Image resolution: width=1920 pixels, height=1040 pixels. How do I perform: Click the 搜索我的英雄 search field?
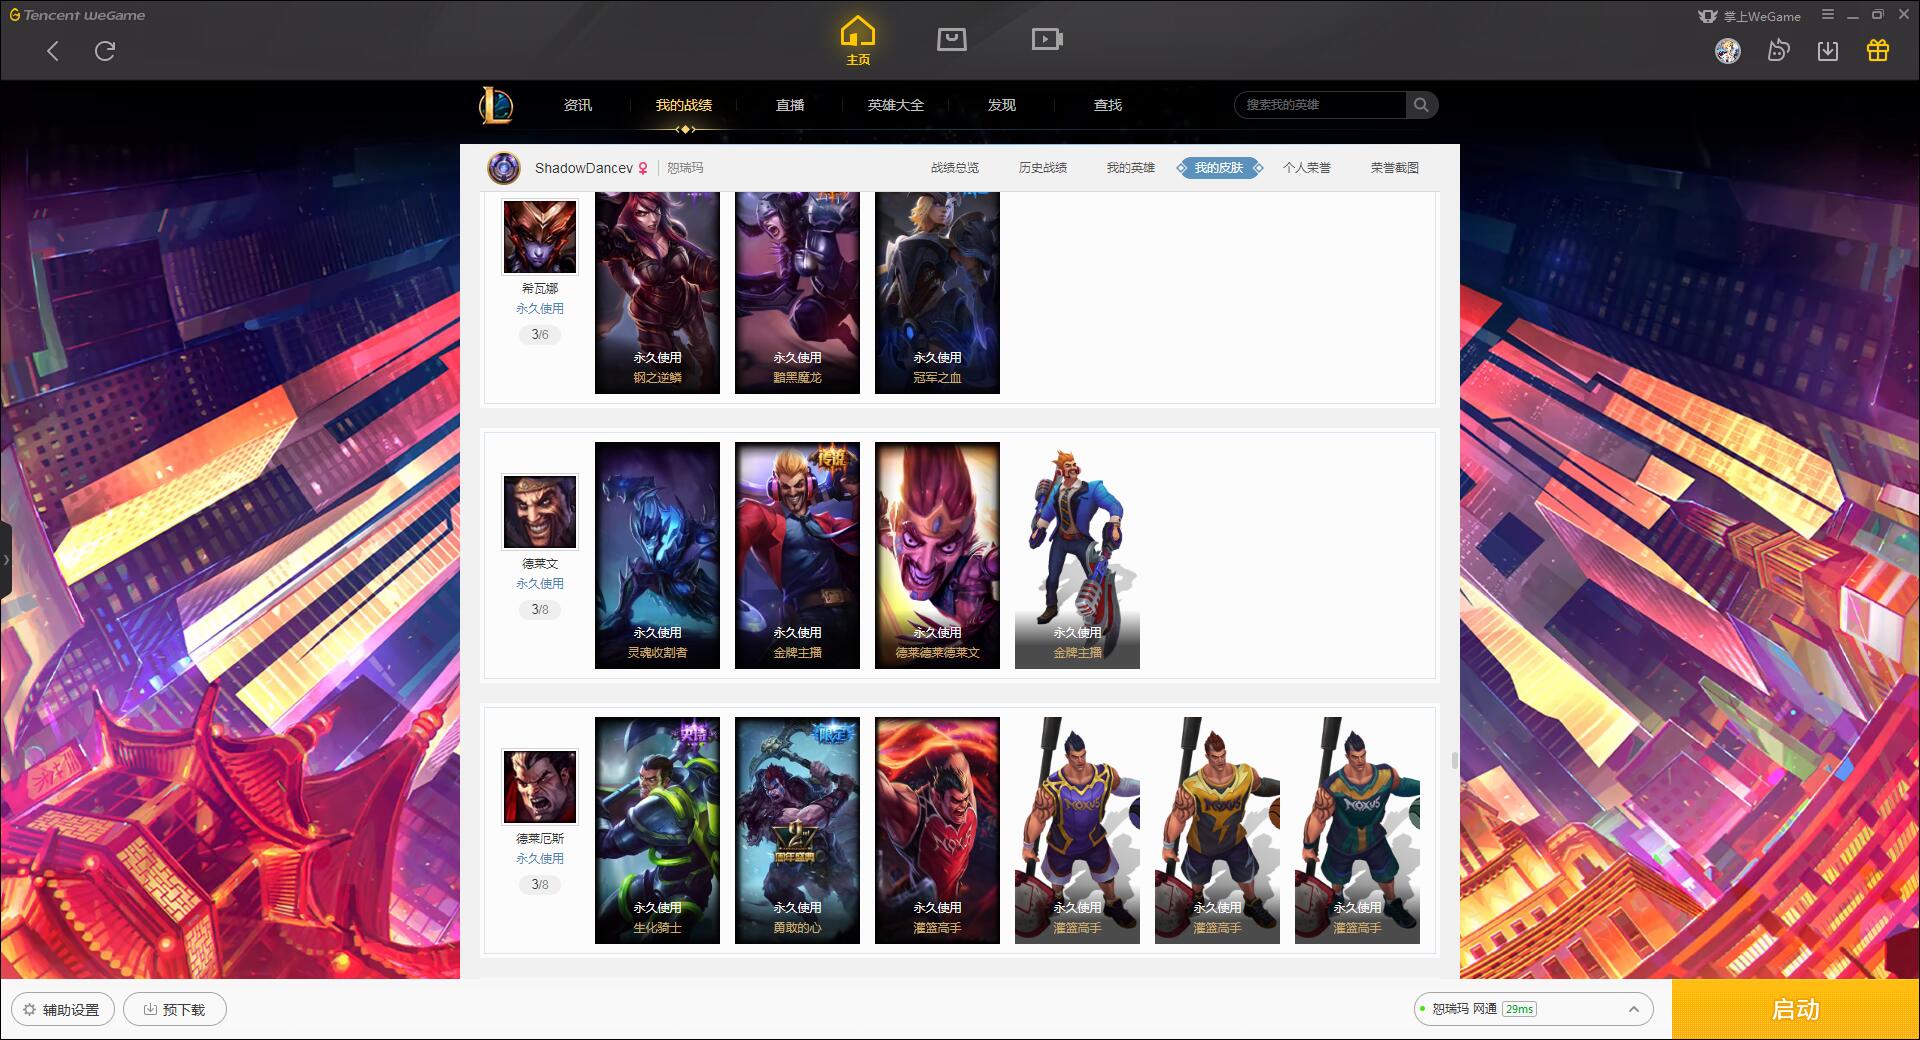click(1320, 105)
